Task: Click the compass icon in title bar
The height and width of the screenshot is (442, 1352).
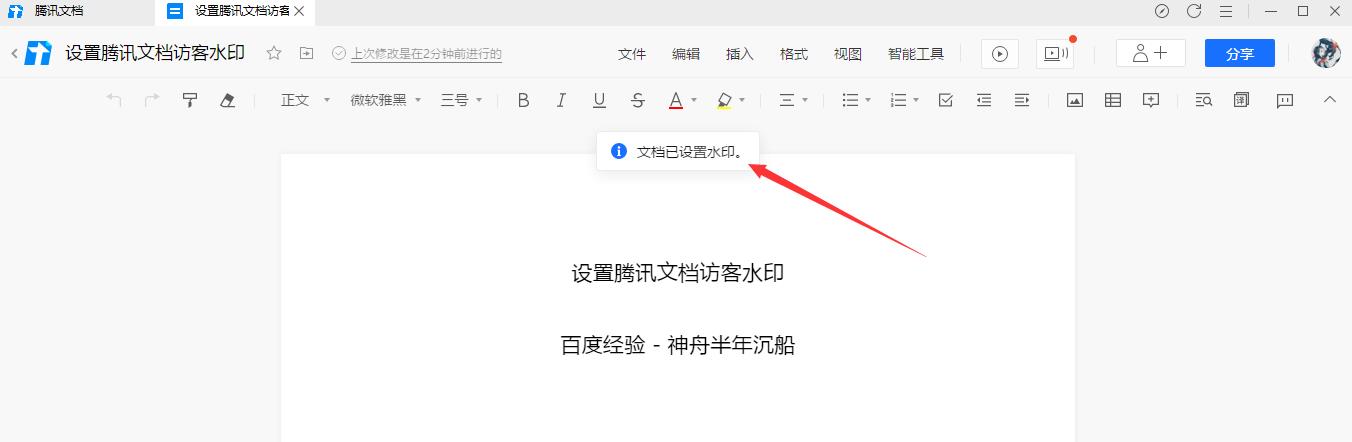Action: 1162,11
